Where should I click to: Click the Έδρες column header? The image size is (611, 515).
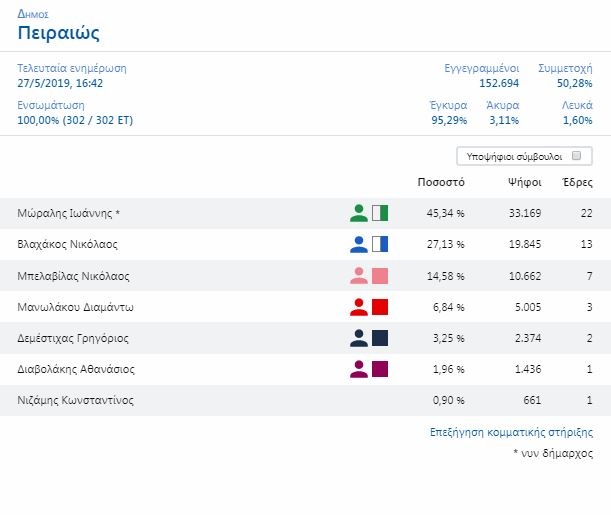[x=577, y=182]
